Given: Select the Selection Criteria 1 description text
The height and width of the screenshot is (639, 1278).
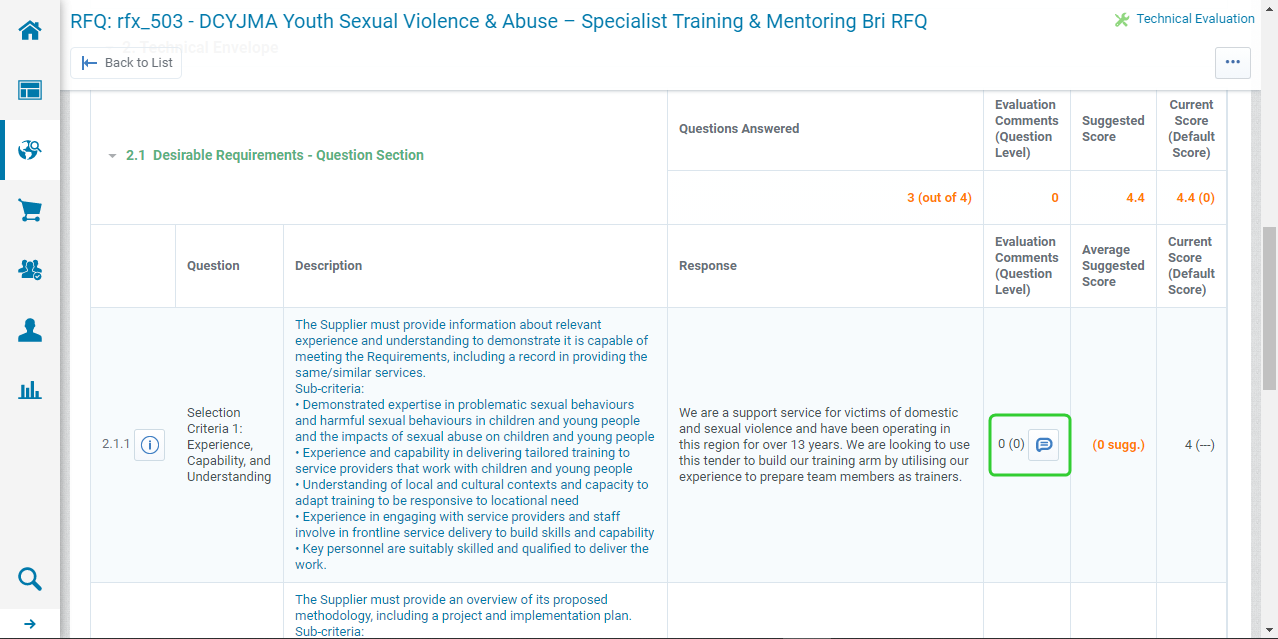Looking at the screenshot, I should 475,444.
